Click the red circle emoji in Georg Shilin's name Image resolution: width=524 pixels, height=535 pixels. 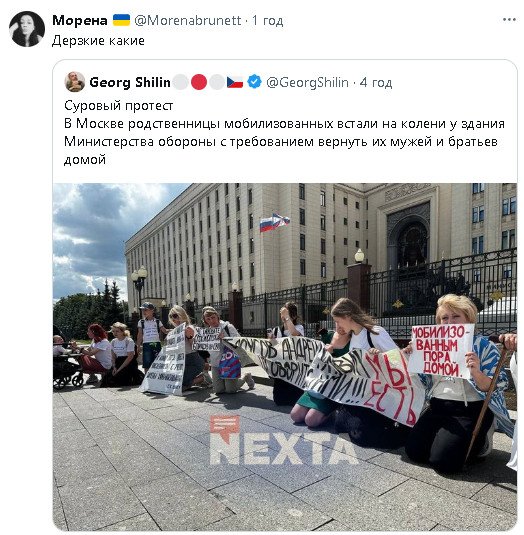coord(199,82)
